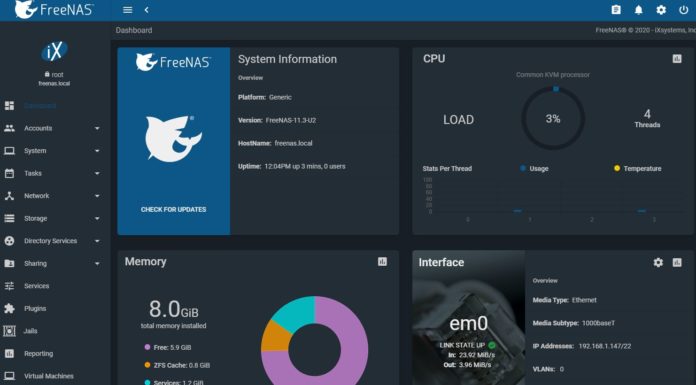696x385 pixels.
Task: Expand the System menu arrow
Action: coord(97,151)
